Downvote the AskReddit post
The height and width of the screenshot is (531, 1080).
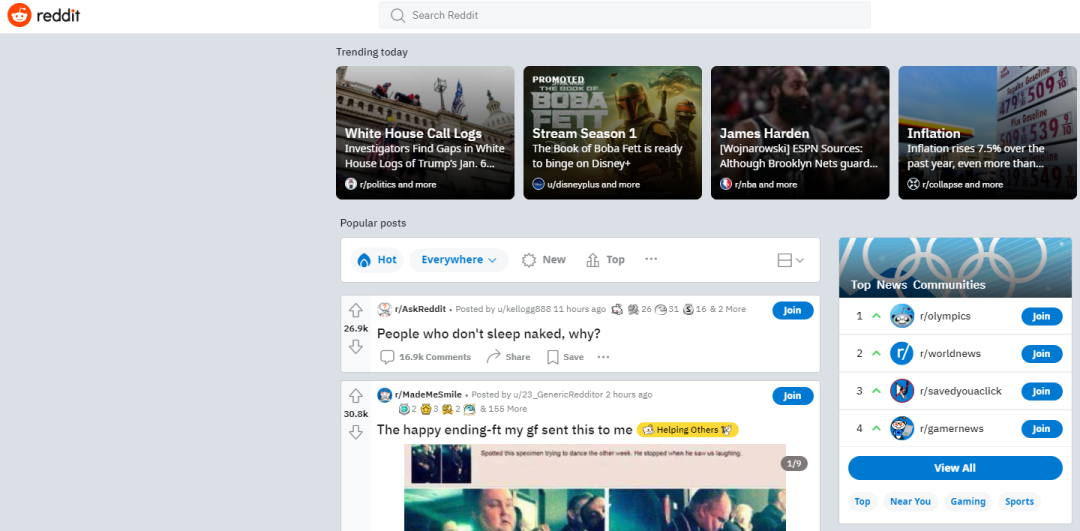[355, 347]
